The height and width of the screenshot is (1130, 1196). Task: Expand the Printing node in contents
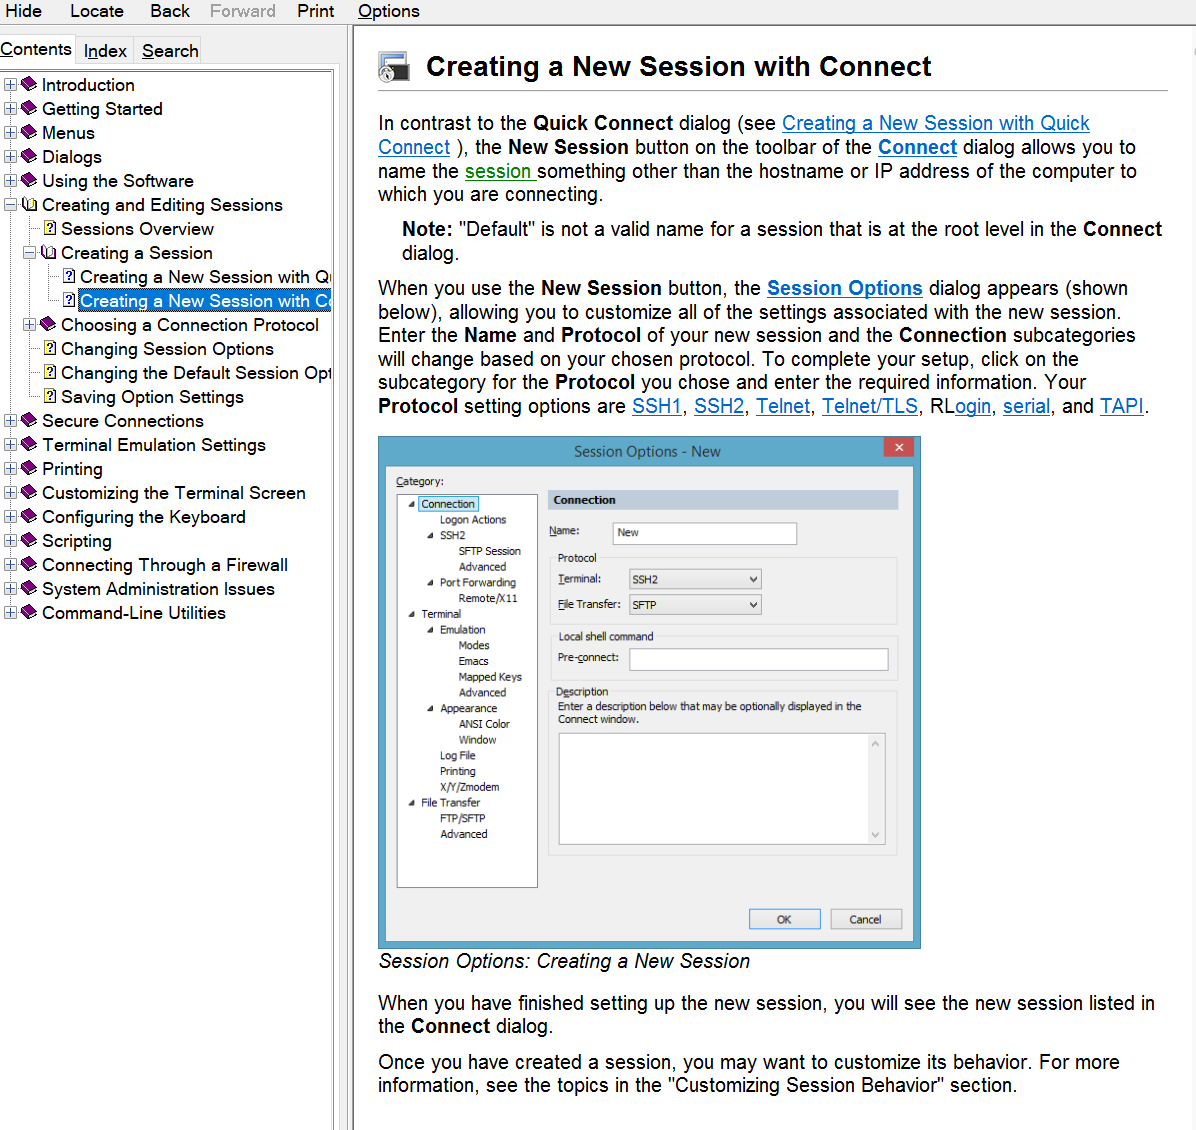(10, 468)
